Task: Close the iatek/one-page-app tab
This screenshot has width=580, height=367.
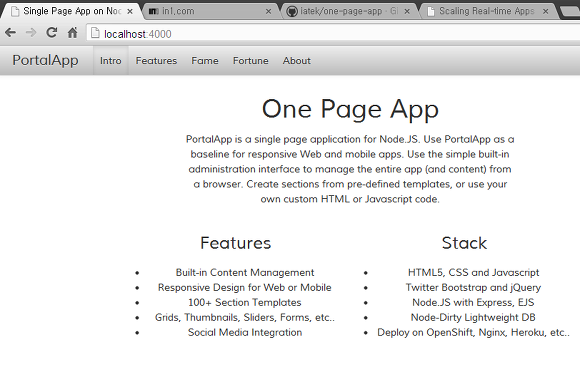Action: click(407, 11)
